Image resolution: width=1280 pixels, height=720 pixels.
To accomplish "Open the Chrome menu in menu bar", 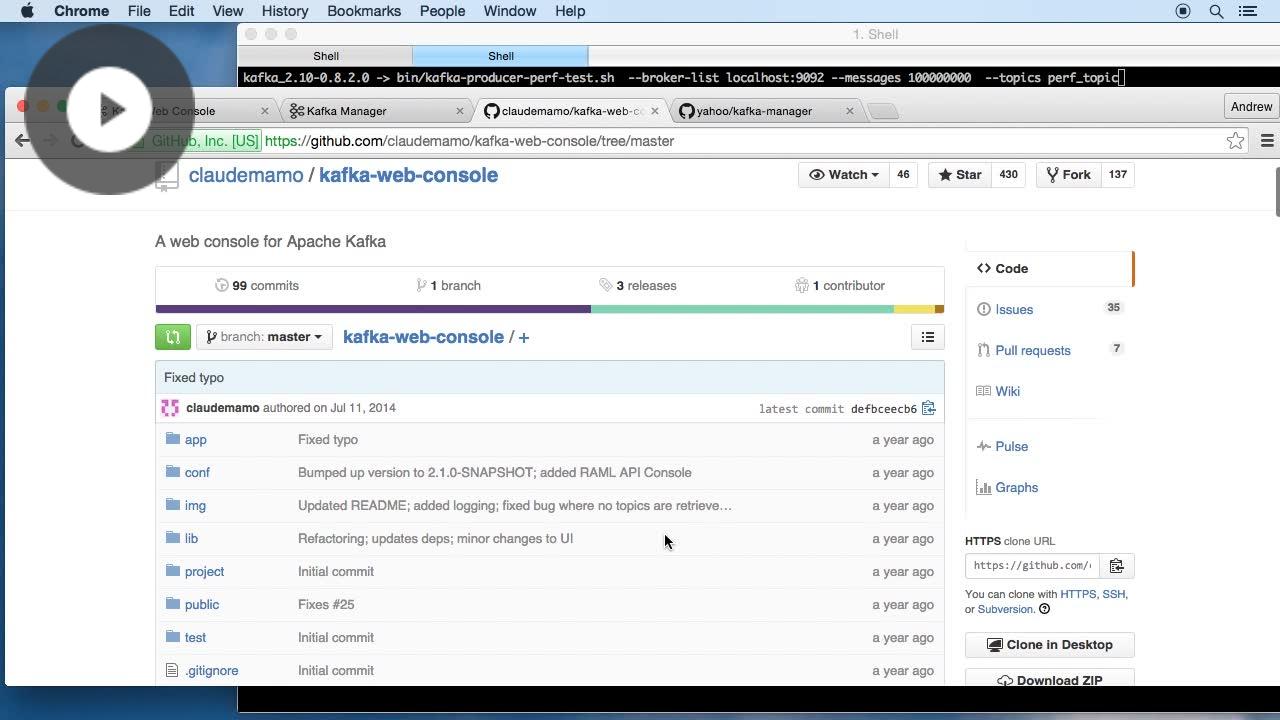I will (x=81, y=11).
